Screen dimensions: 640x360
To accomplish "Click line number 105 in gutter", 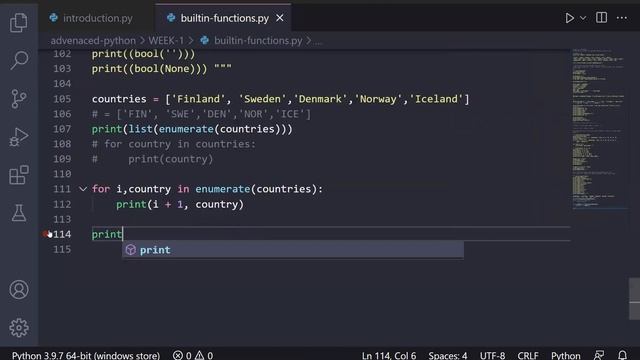I will pyautogui.click(x=62, y=99).
